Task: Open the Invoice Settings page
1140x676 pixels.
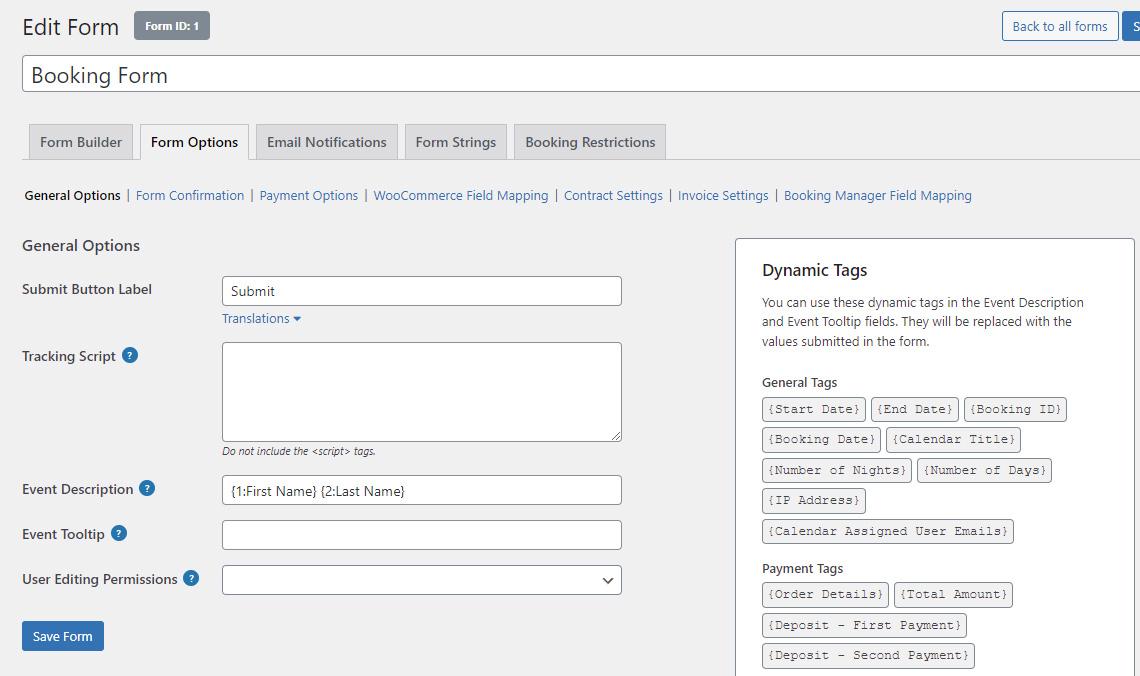Action: [723, 195]
